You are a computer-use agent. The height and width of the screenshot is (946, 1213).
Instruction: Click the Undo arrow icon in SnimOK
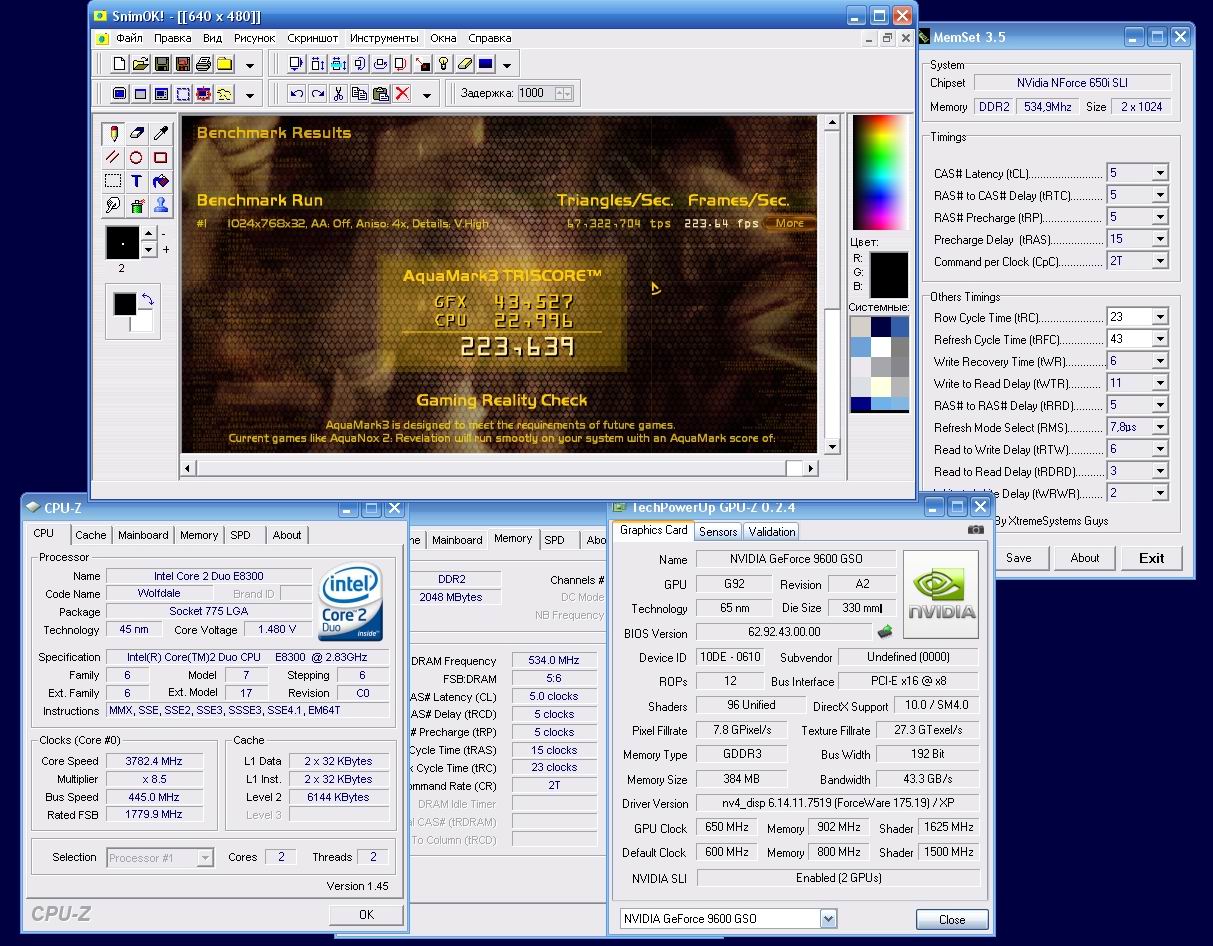[x=296, y=94]
